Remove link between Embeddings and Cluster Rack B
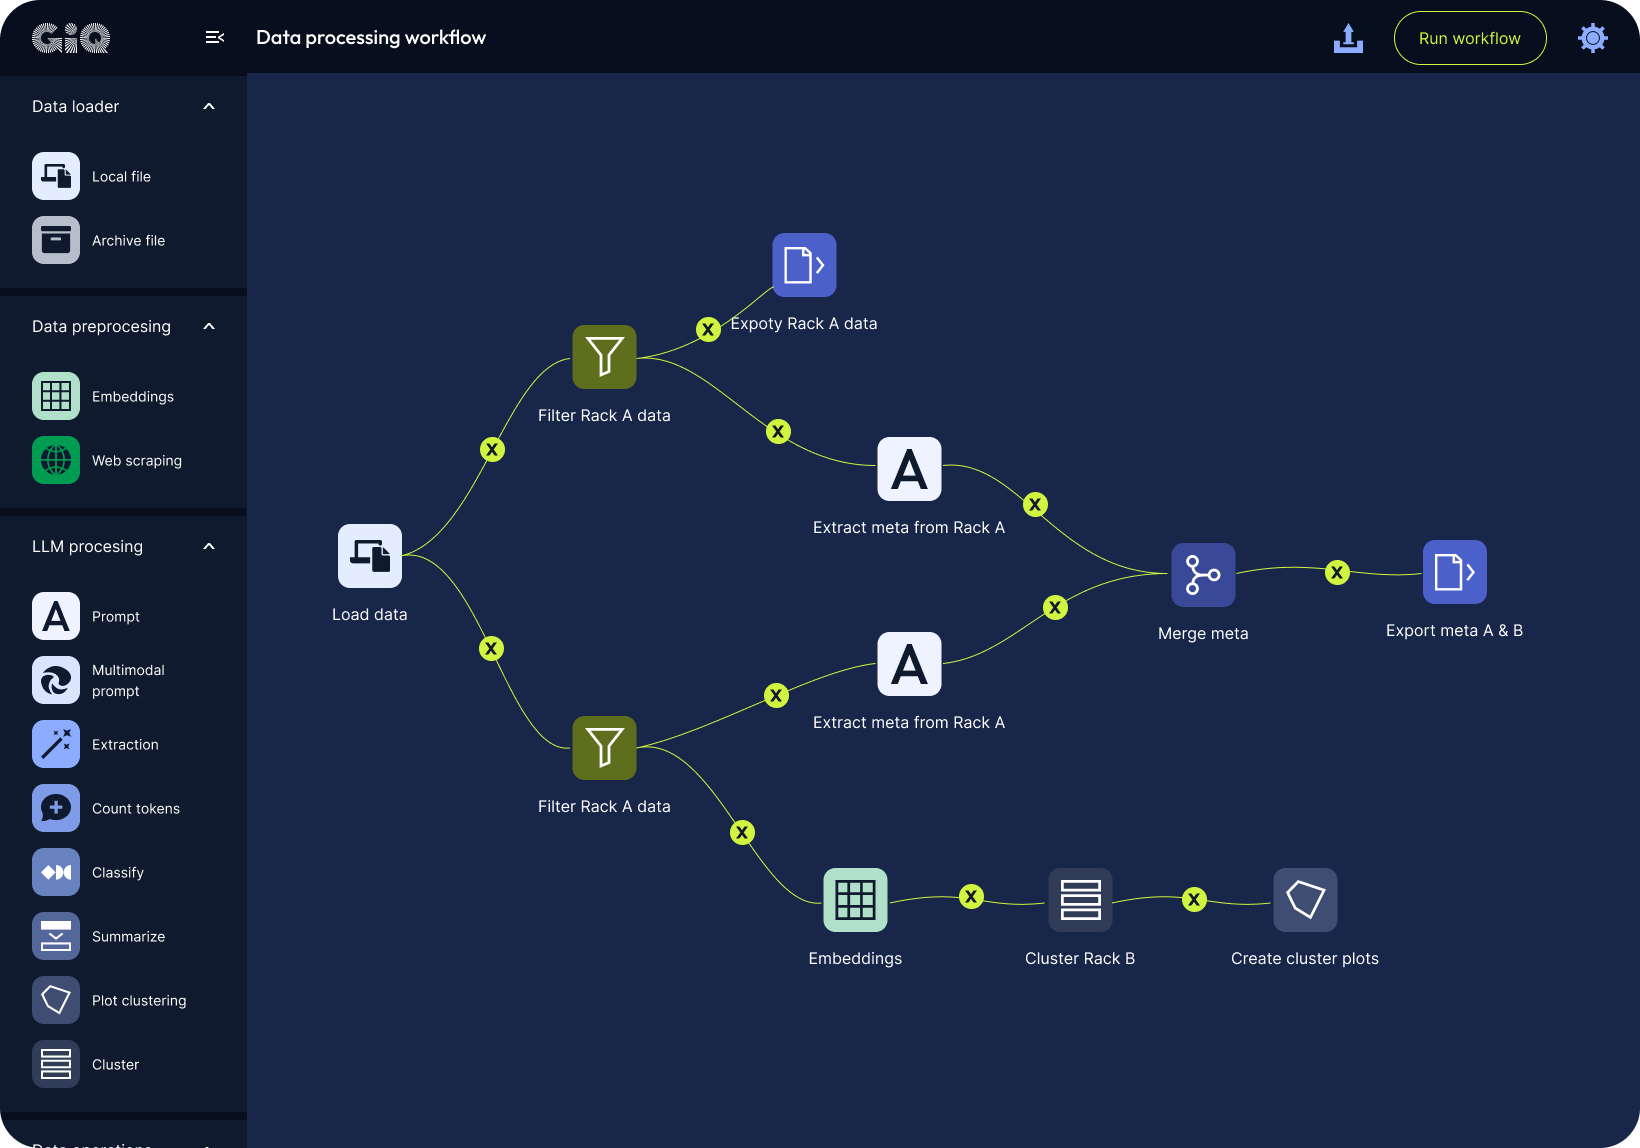 tap(971, 896)
